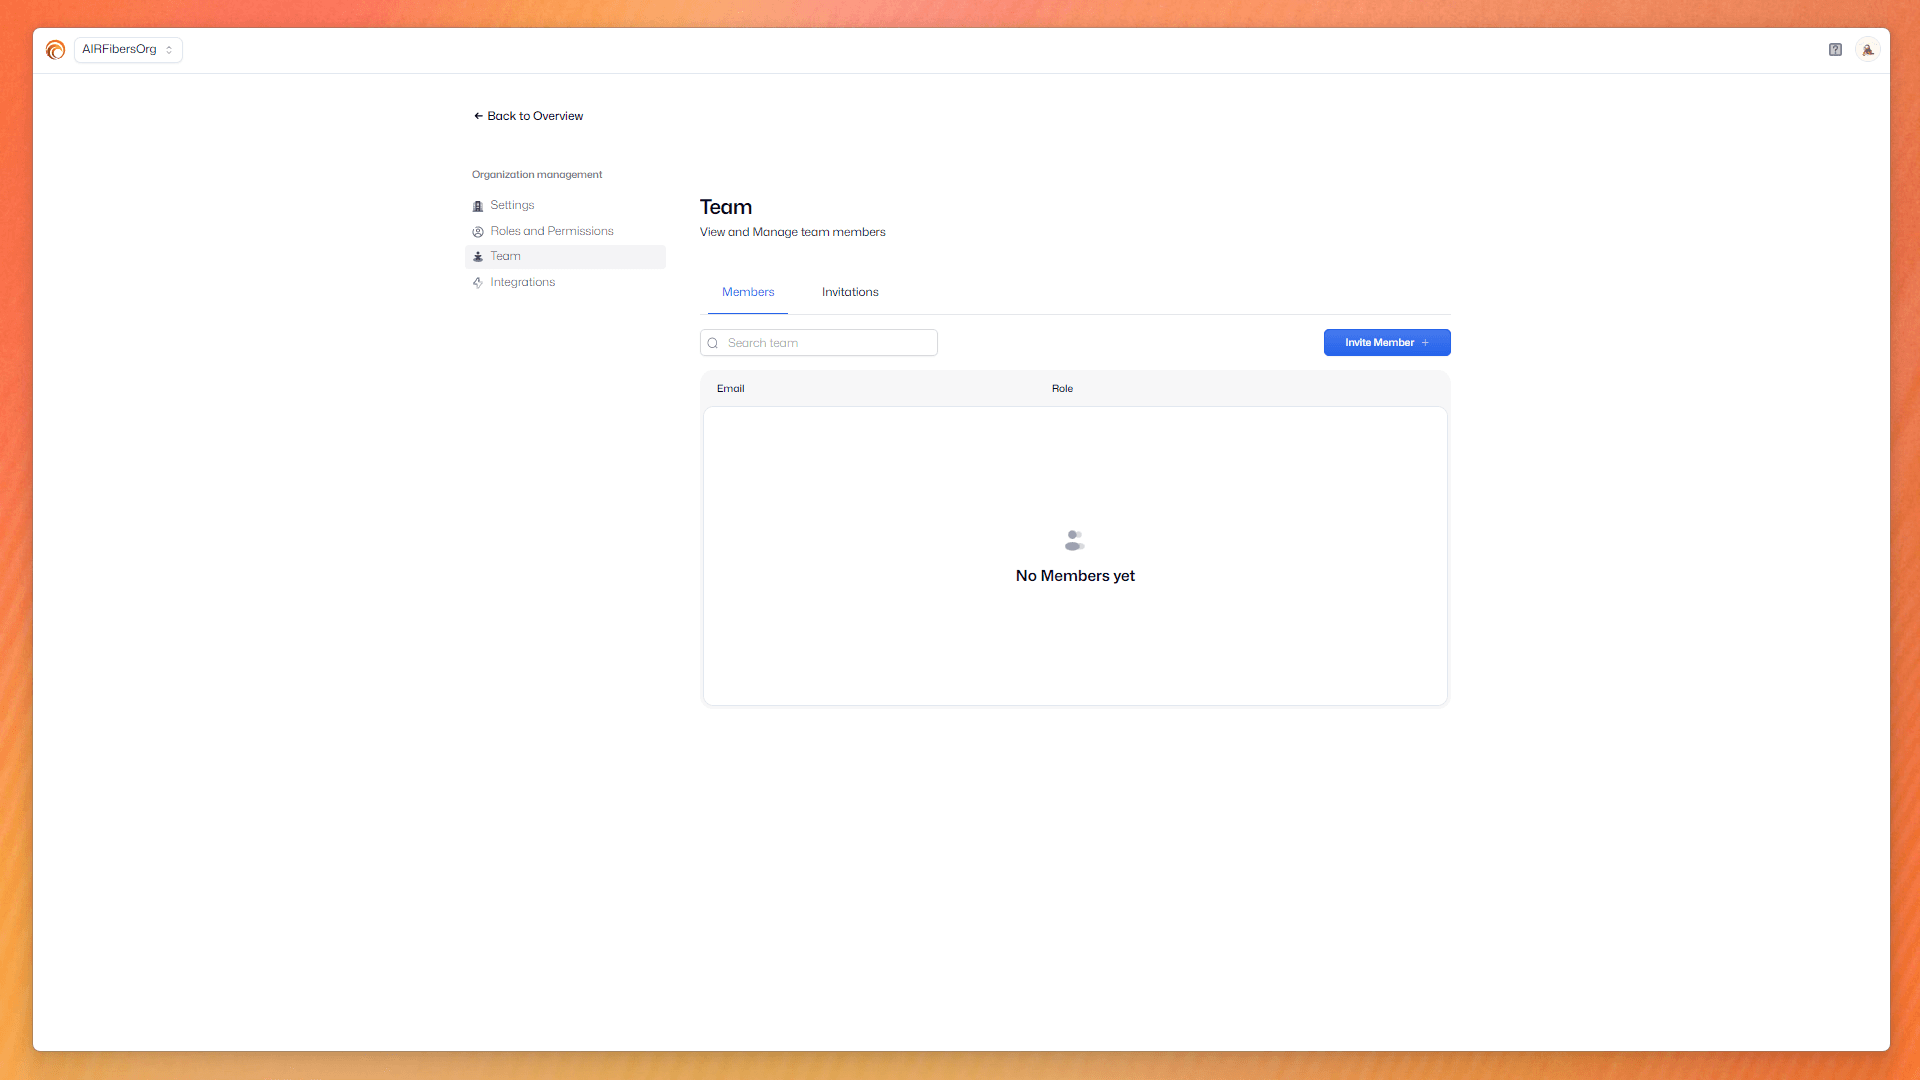Screen dimensions: 1920x1080
Task: Open the AIRFibersOrg organization switcher
Action: pyautogui.click(x=128, y=50)
